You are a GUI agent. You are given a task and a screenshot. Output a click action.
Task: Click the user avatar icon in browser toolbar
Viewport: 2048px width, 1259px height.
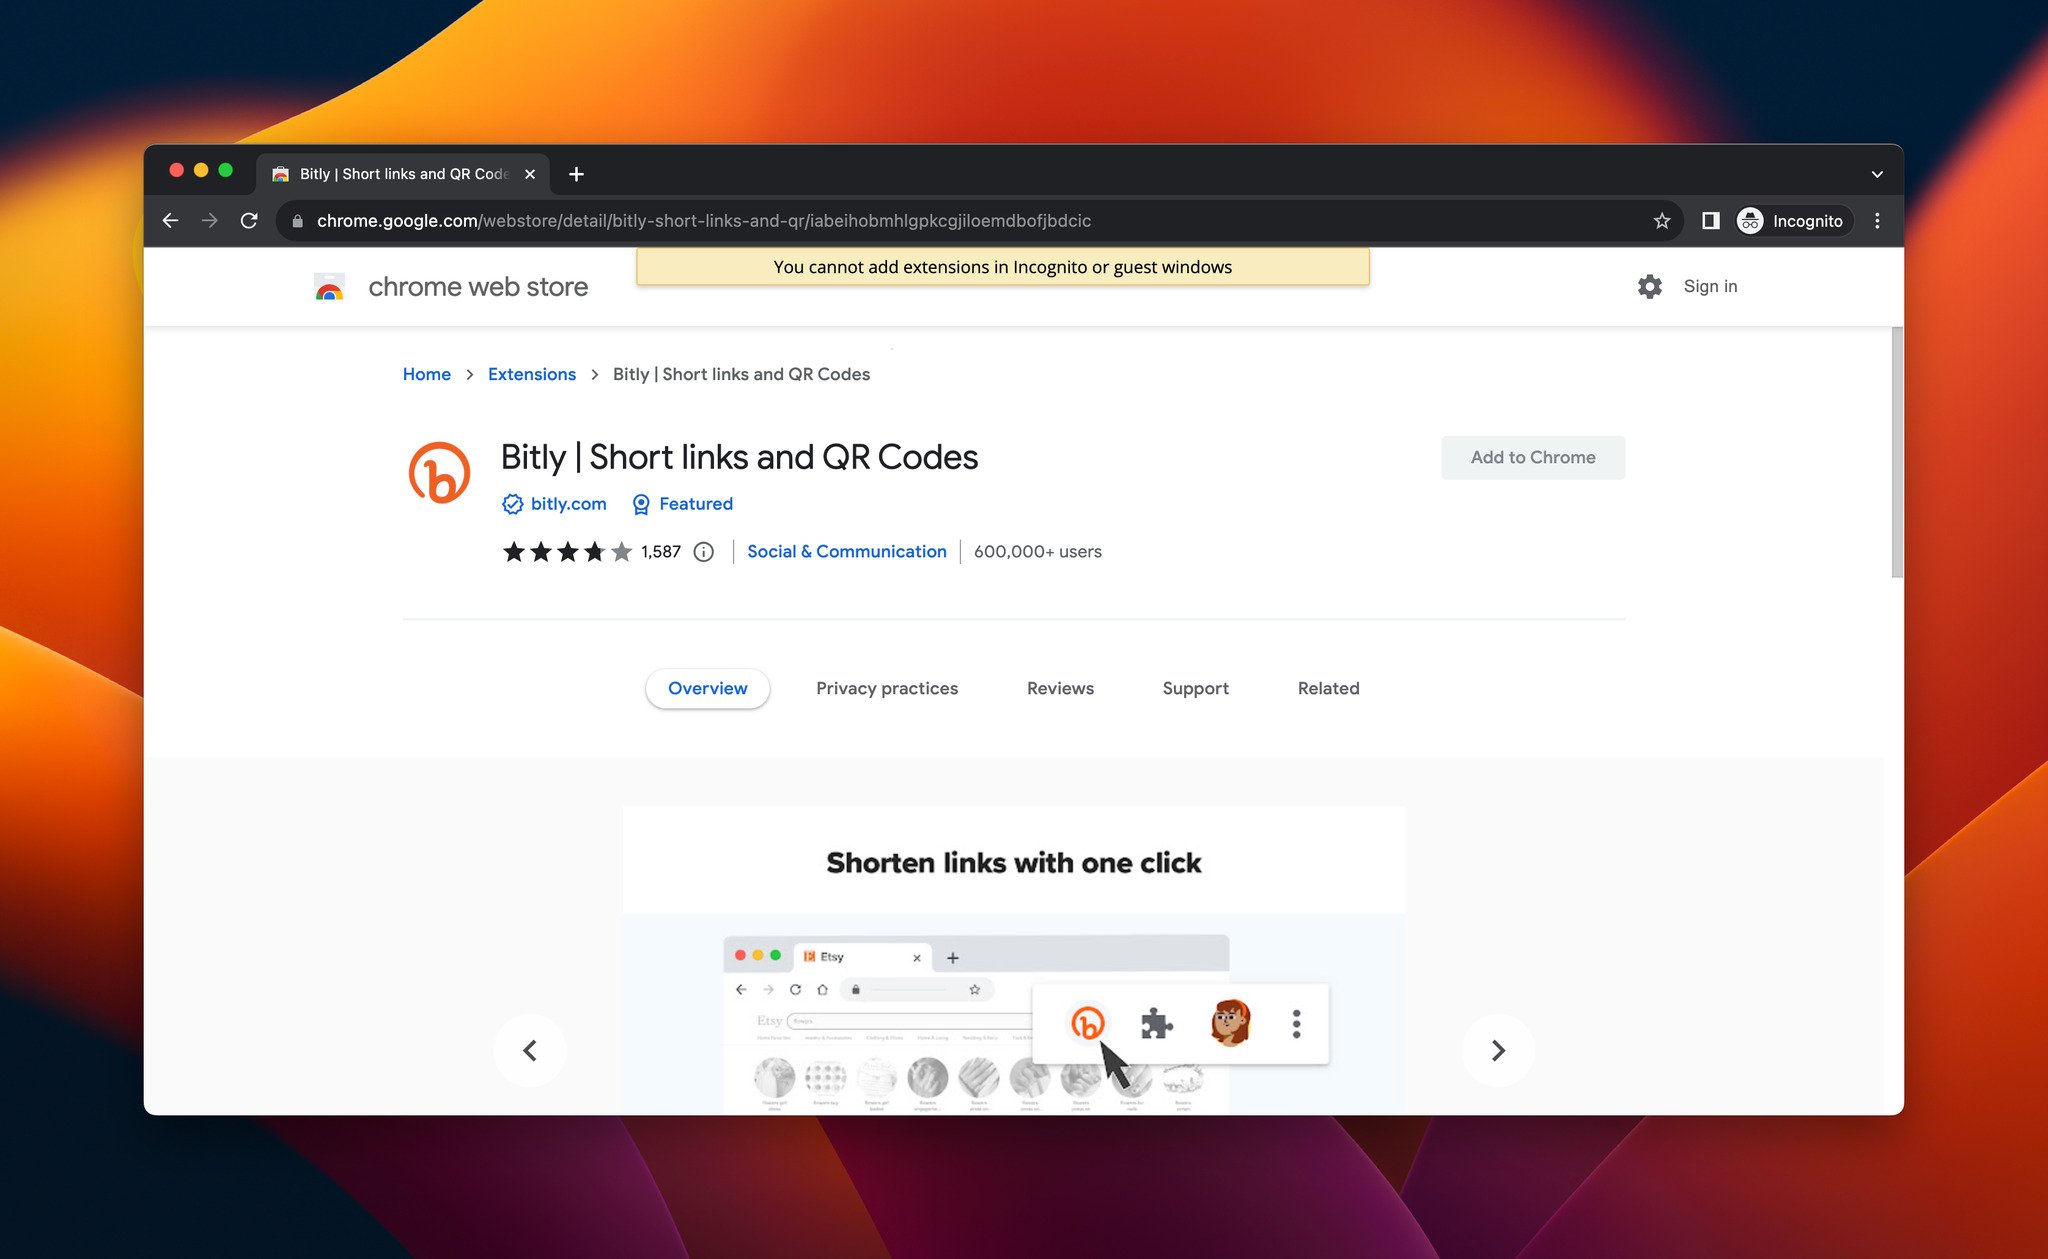click(x=1750, y=221)
